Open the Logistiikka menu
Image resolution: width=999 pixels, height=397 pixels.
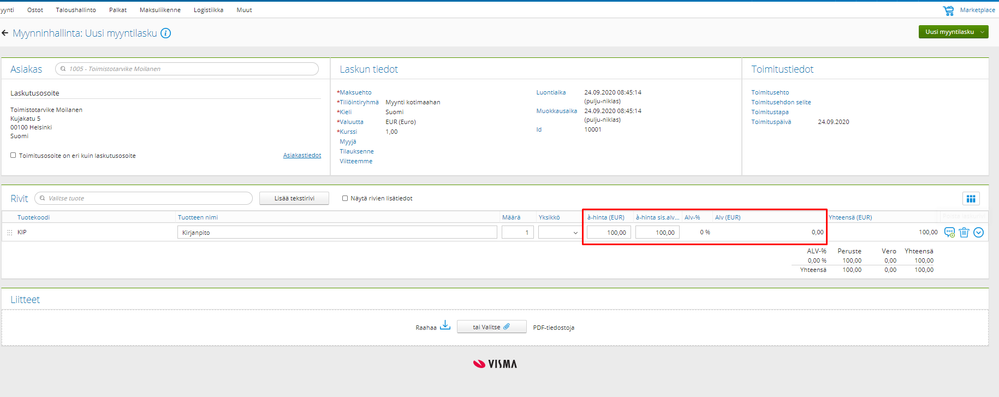pyautogui.click(x=208, y=10)
